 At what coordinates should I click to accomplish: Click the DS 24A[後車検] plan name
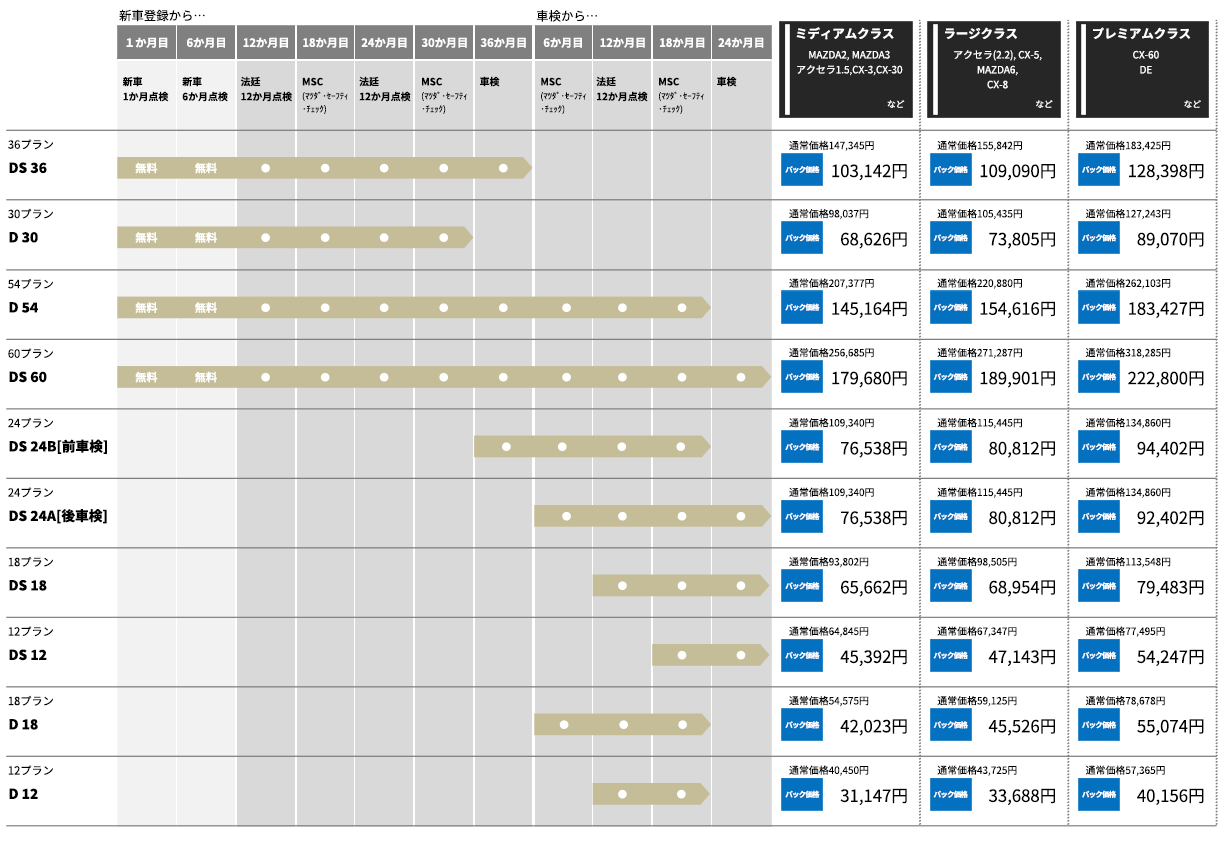(x=58, y=516)
